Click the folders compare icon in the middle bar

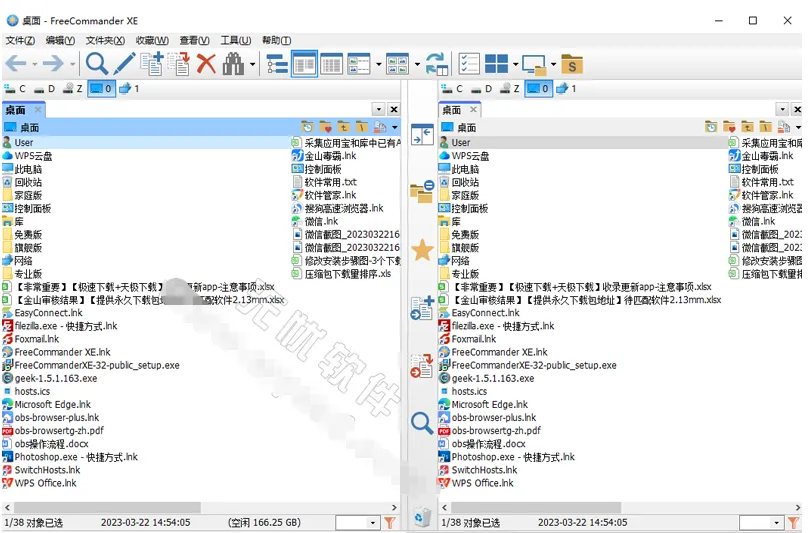tap(422, 191)
